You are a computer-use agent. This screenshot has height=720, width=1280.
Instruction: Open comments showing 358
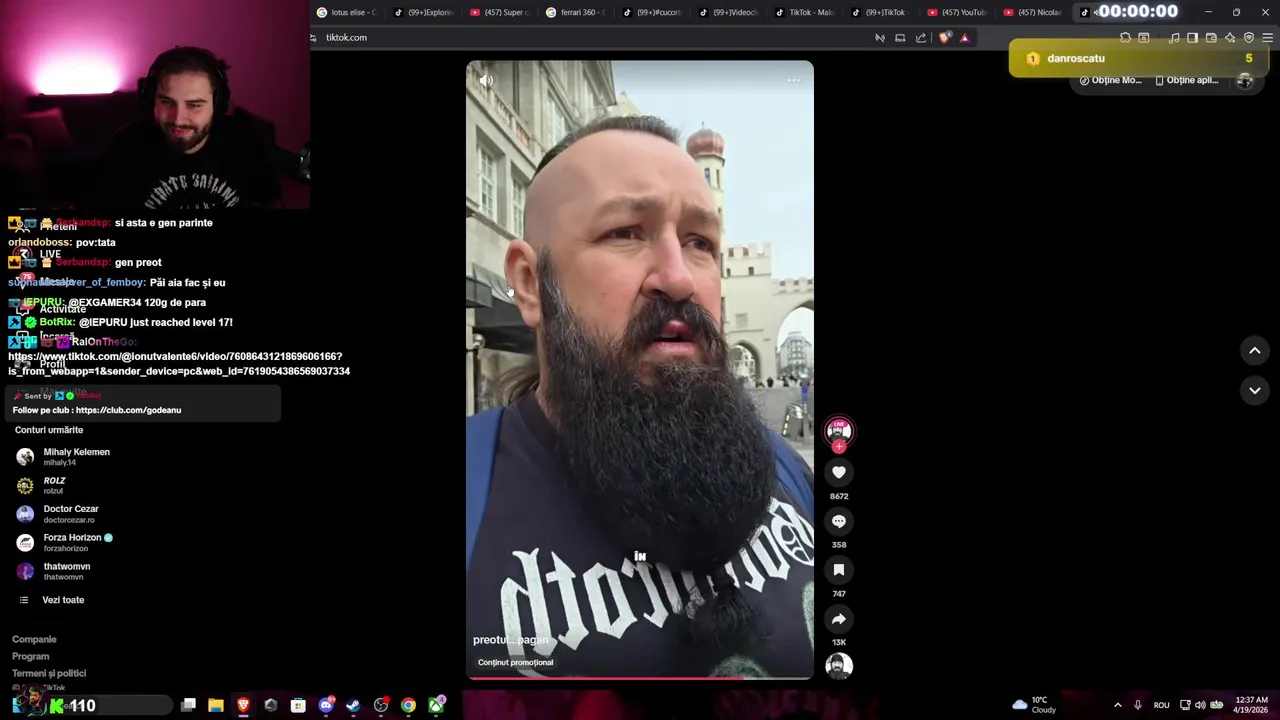tap(839, 521)
